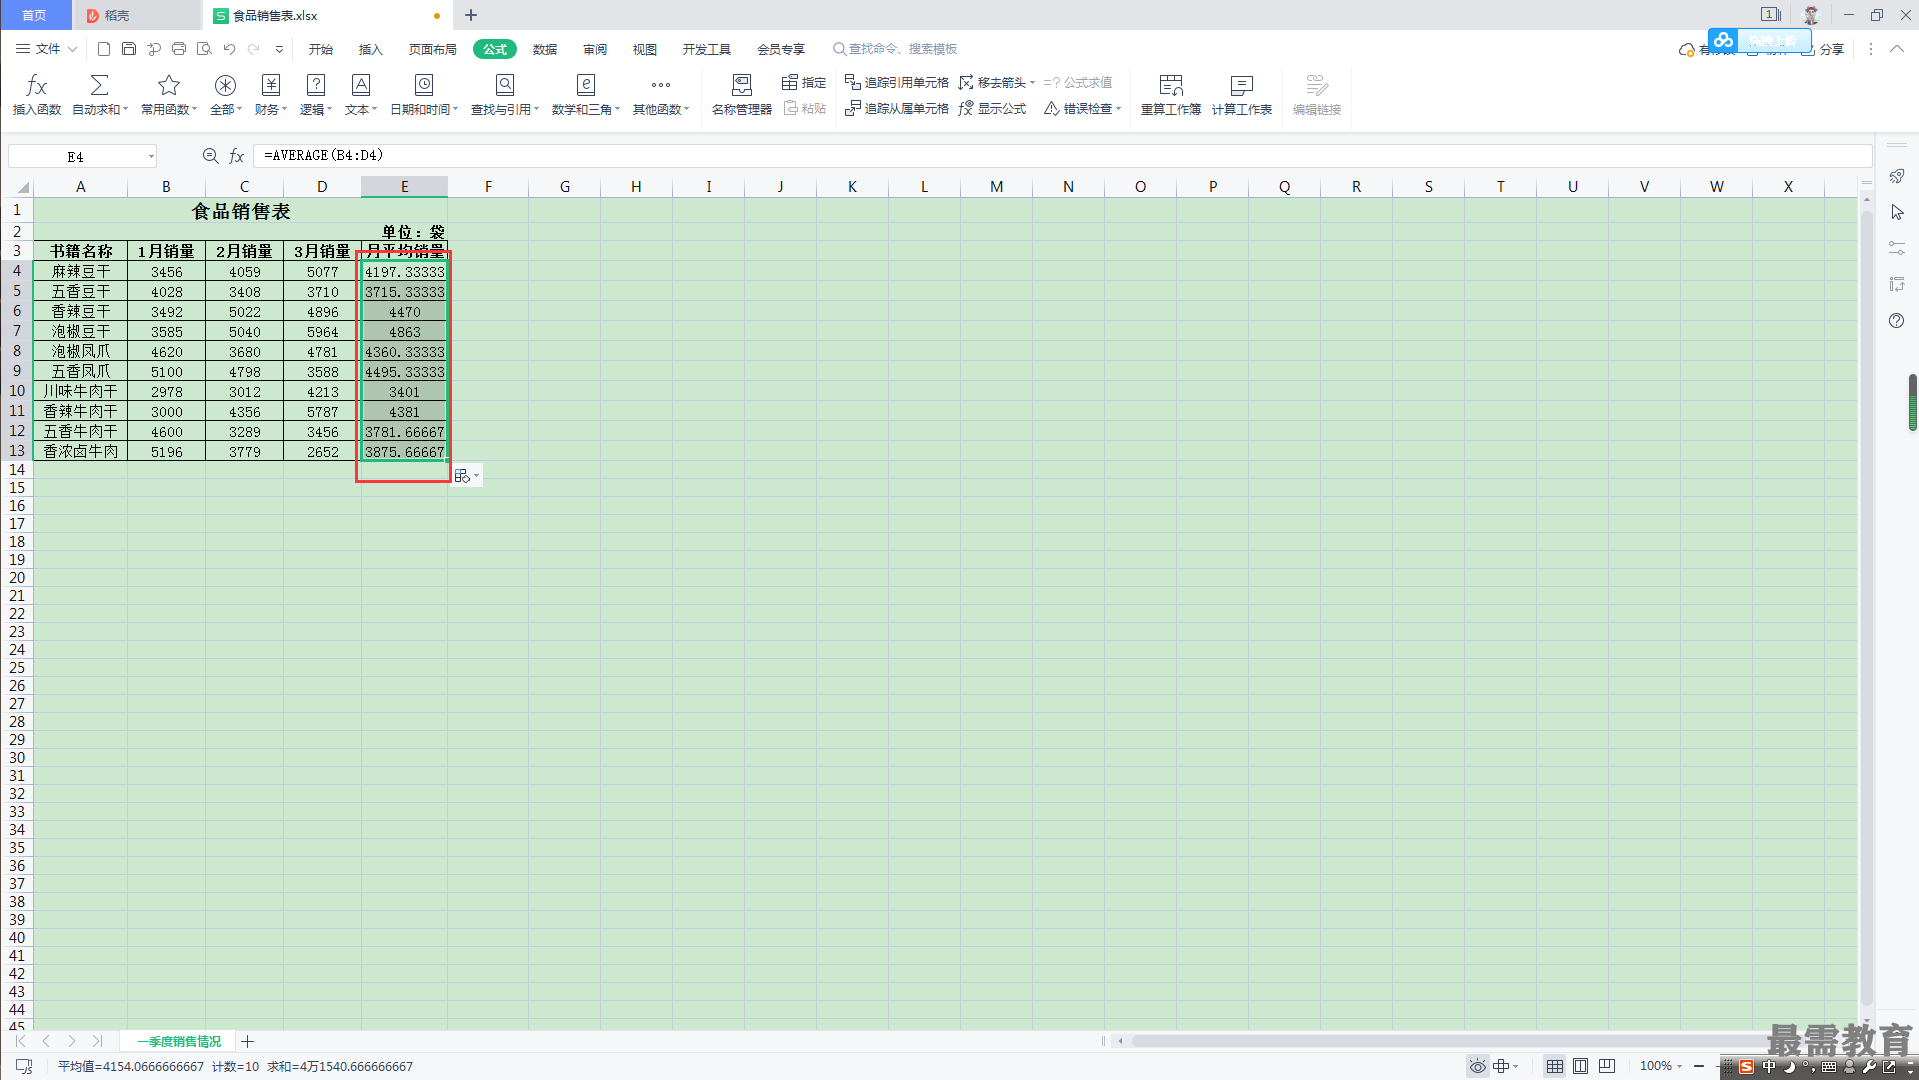The height and width of the screenshot is (1080, 1919).
Task: Click the print icon in quick toolbar
Action: click(179, 49)
